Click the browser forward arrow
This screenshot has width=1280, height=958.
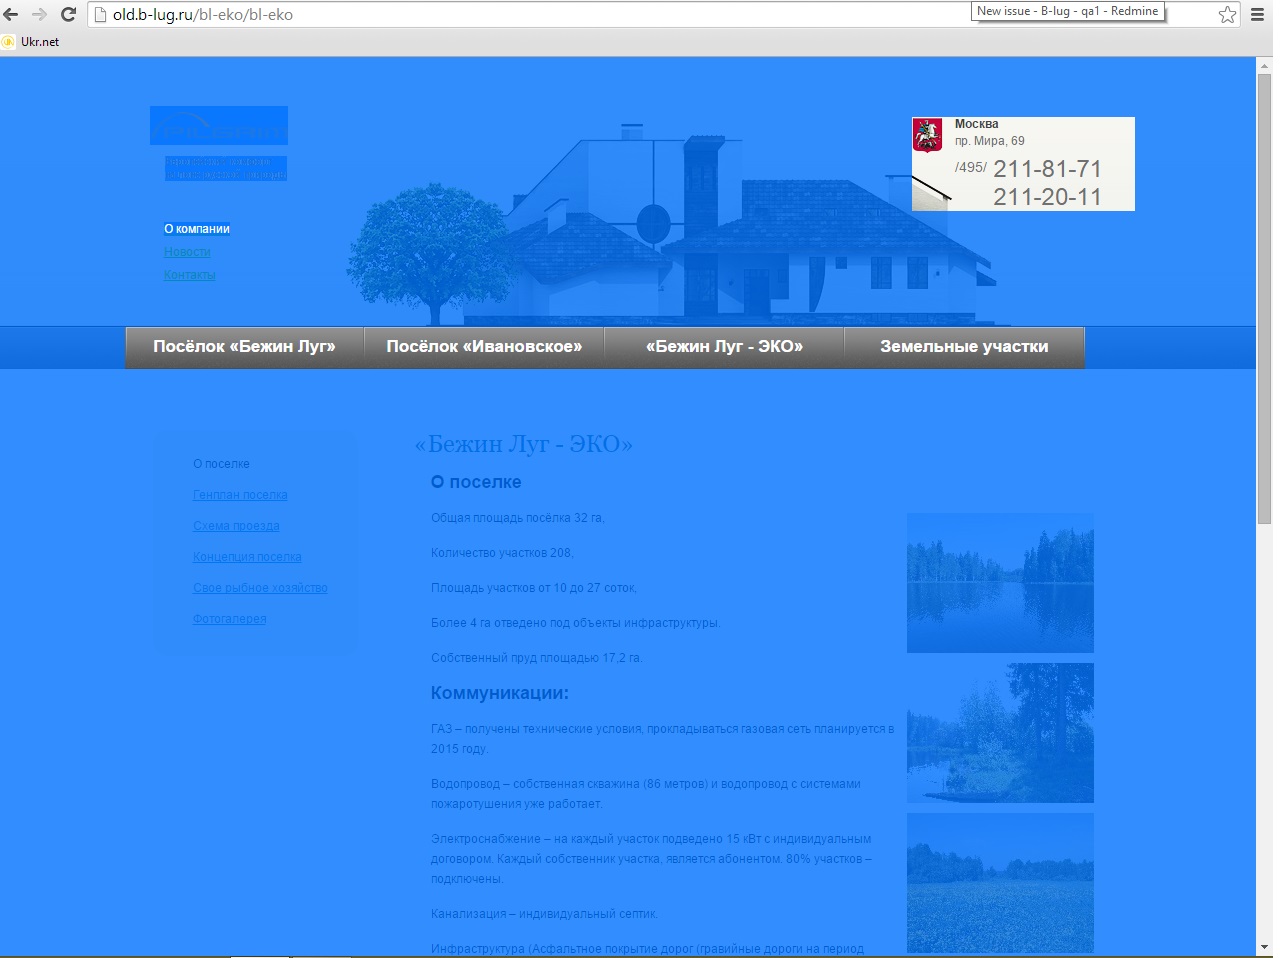[x=40, y=15]
